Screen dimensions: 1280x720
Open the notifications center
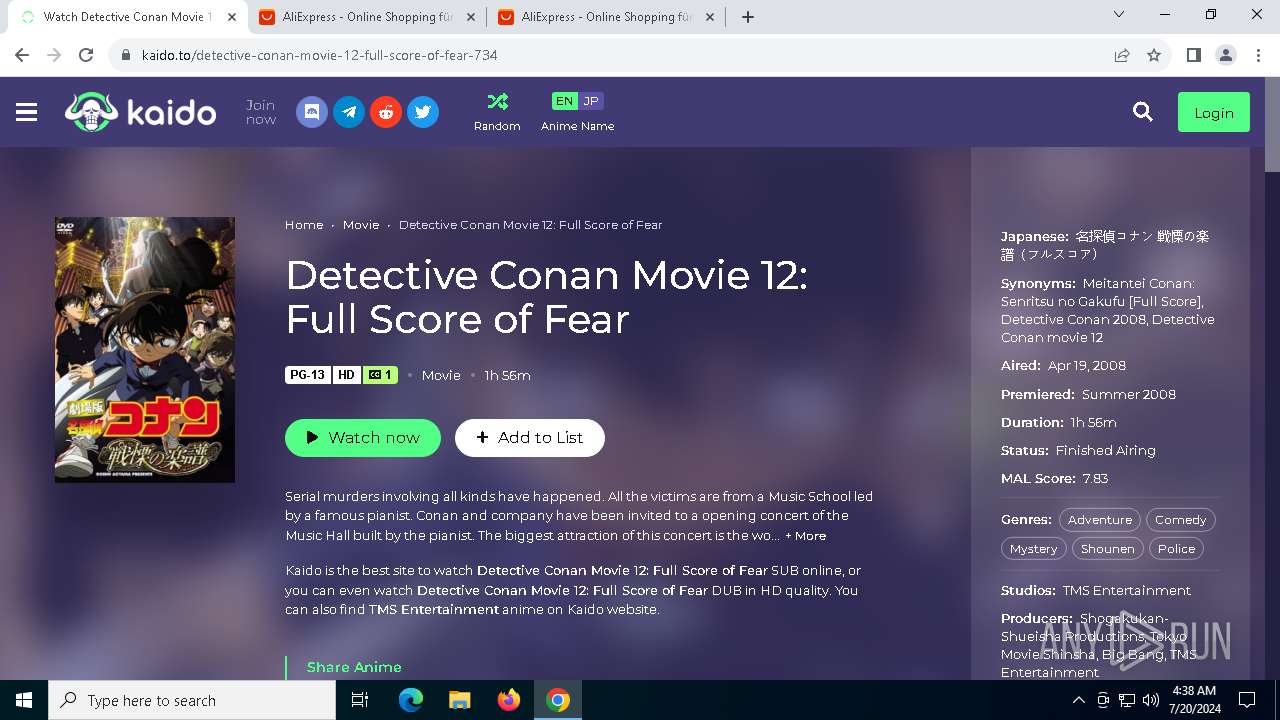tap(1247, 700)
